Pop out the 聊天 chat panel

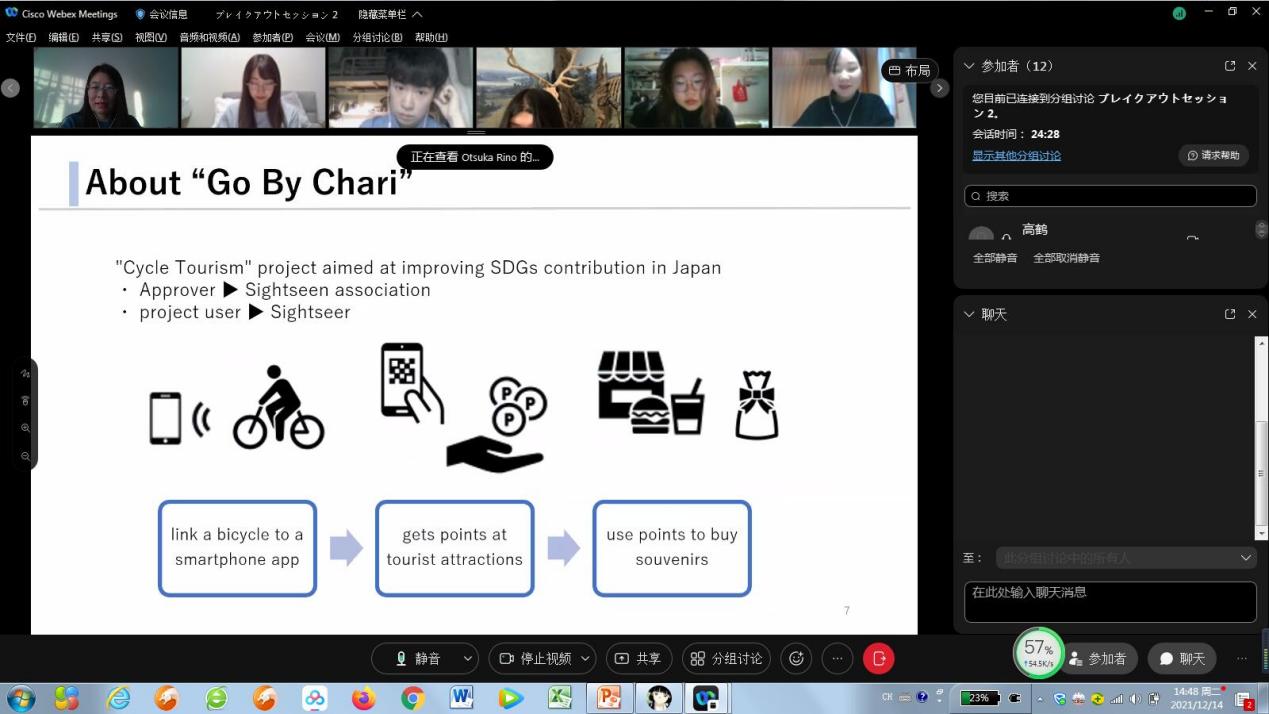pos(1230,314)
